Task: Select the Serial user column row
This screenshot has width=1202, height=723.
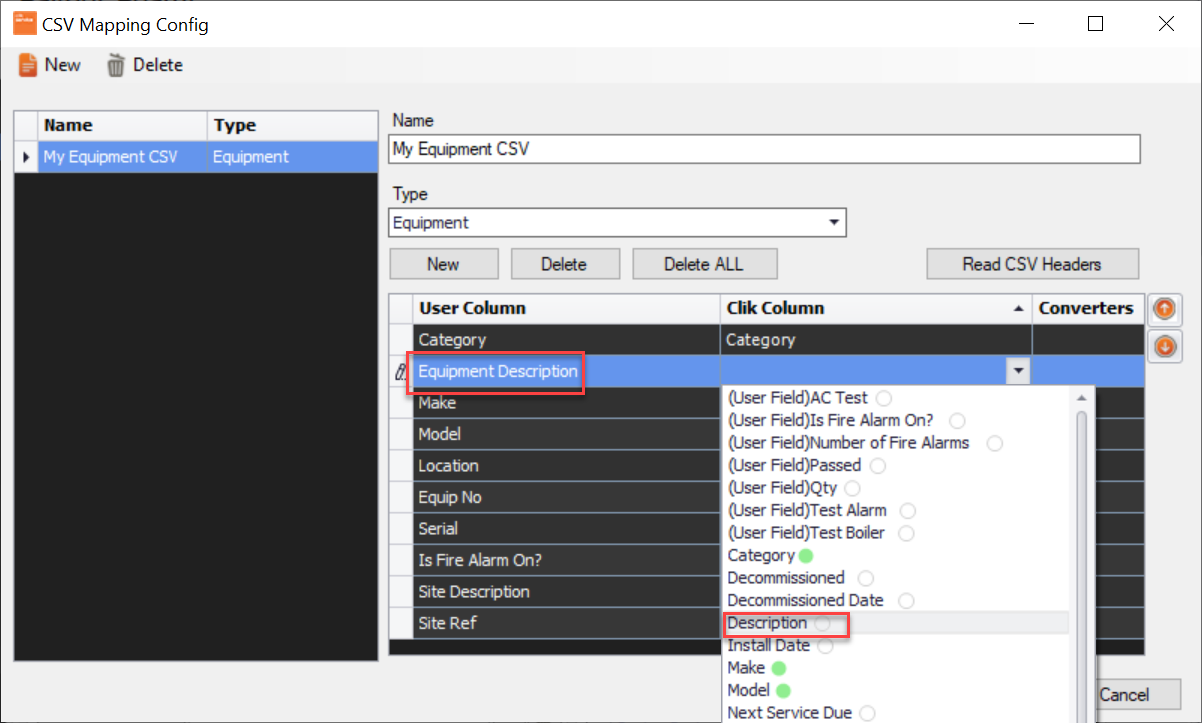Action: pyautogui.click(x=566, y=529)
